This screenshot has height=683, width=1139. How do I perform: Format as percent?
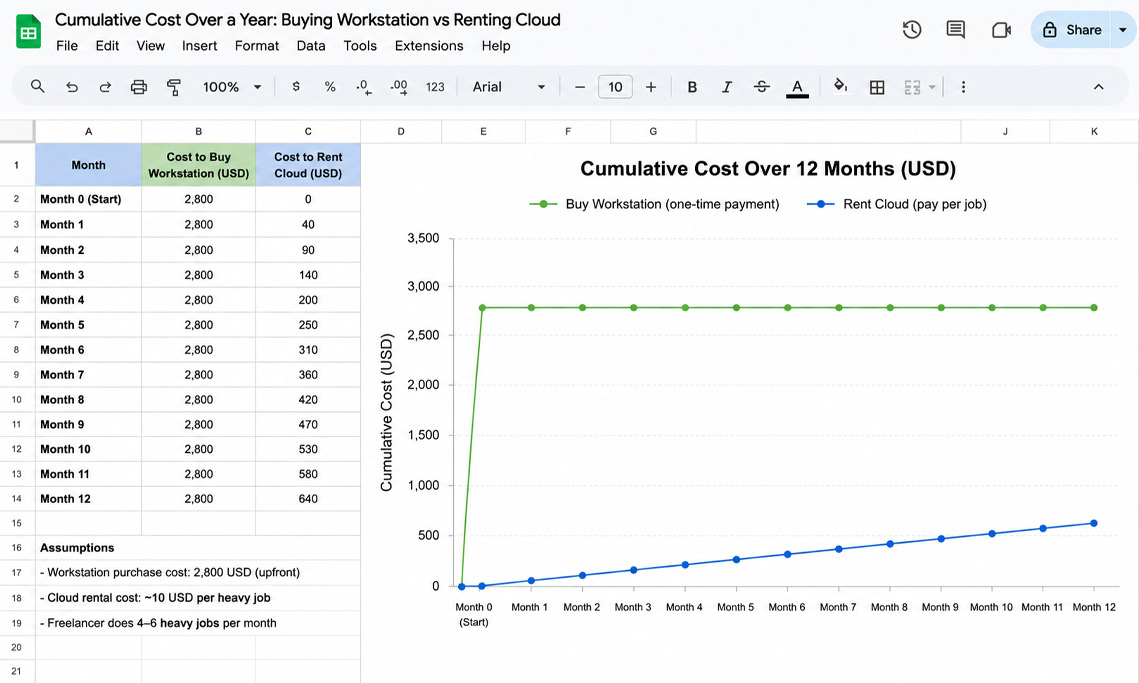(330, 86)
